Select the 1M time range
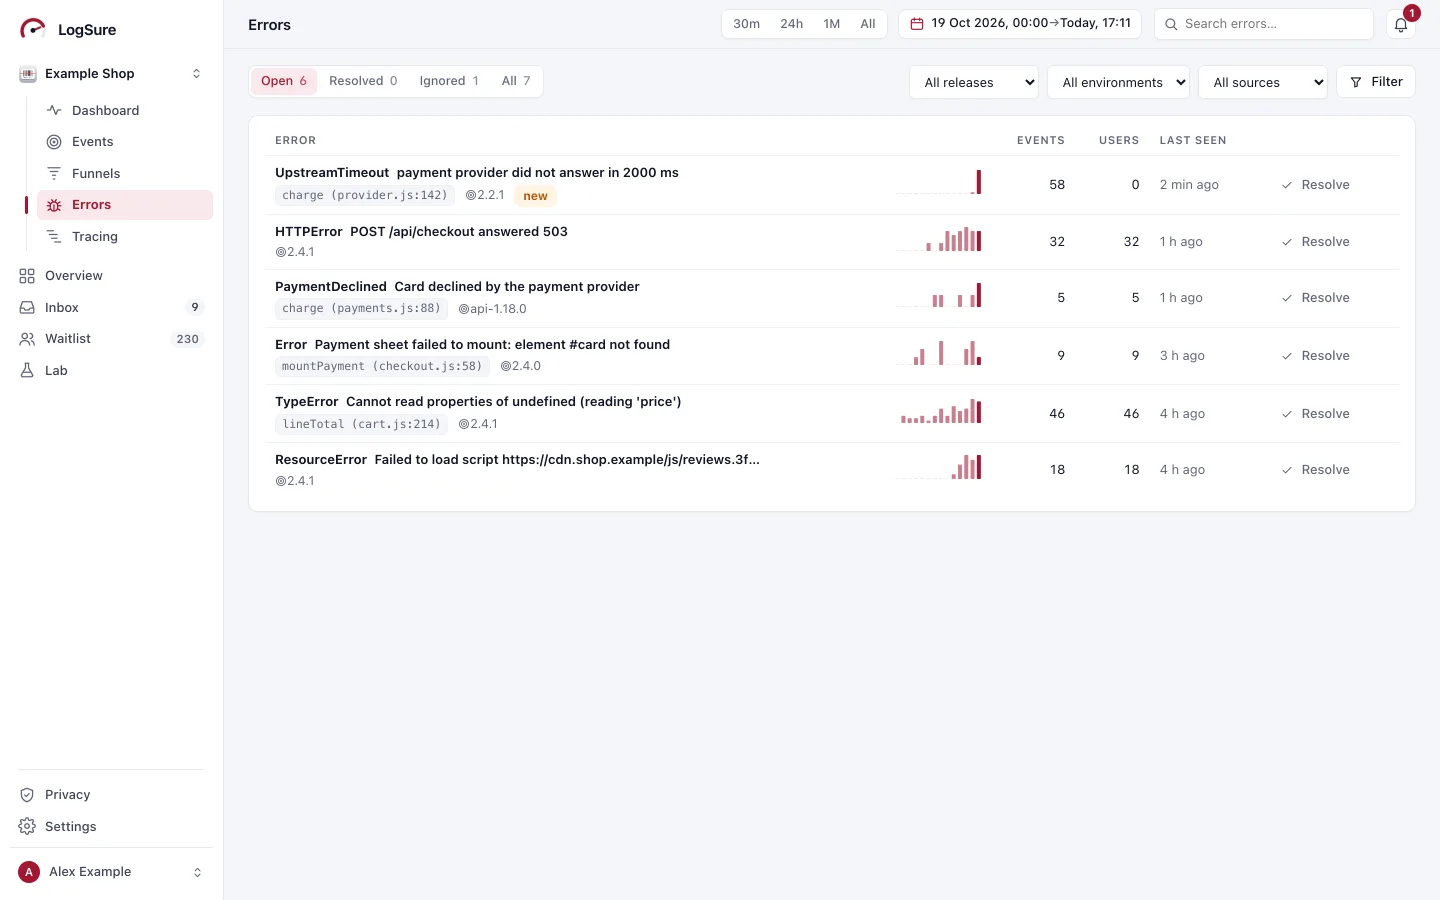This screenshot has height=900, width=1440. [x=832, y=24]
